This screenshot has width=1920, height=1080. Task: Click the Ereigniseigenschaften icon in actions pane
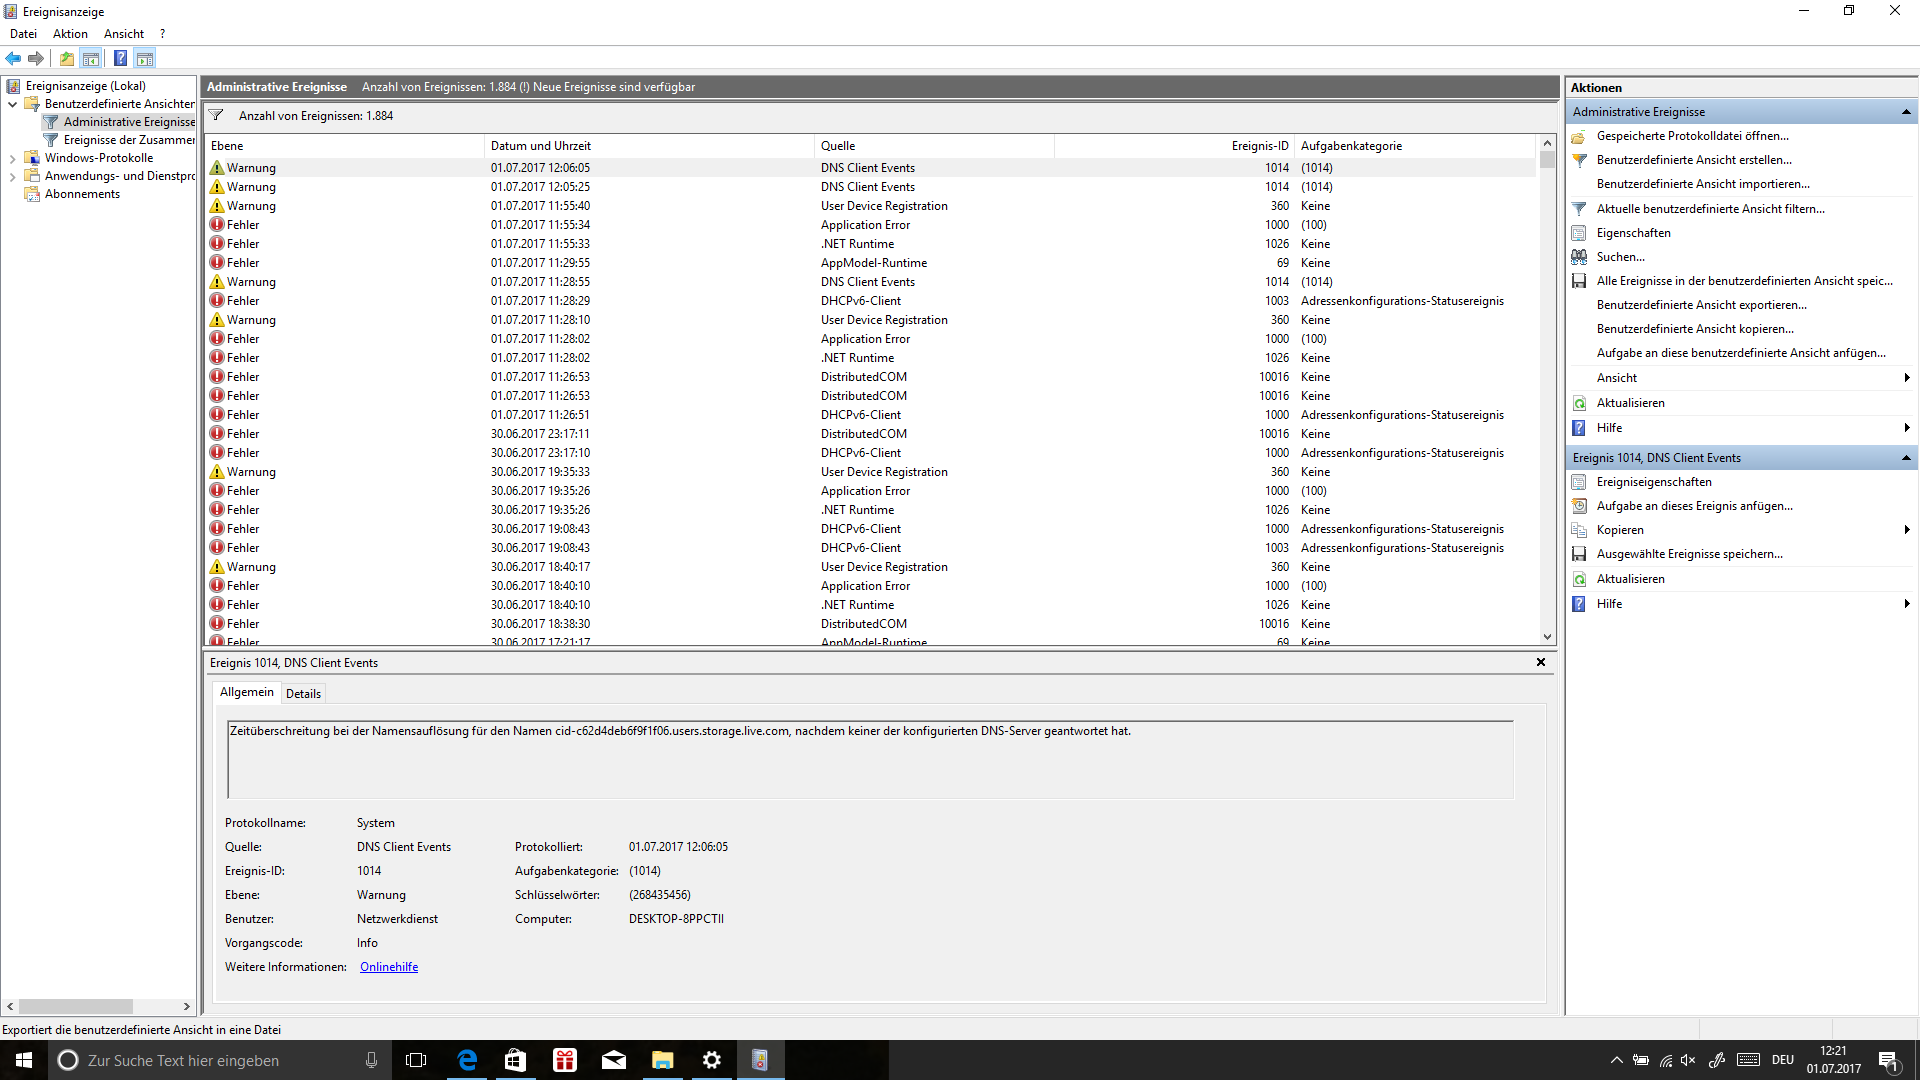[x=1579, y=482]
